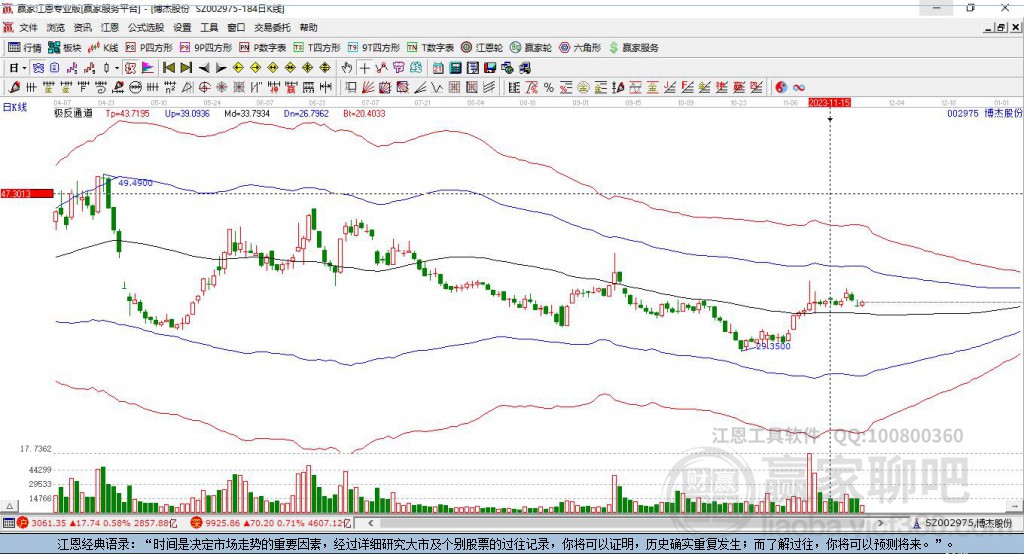Select the n² square tool icon

[170, 87]
